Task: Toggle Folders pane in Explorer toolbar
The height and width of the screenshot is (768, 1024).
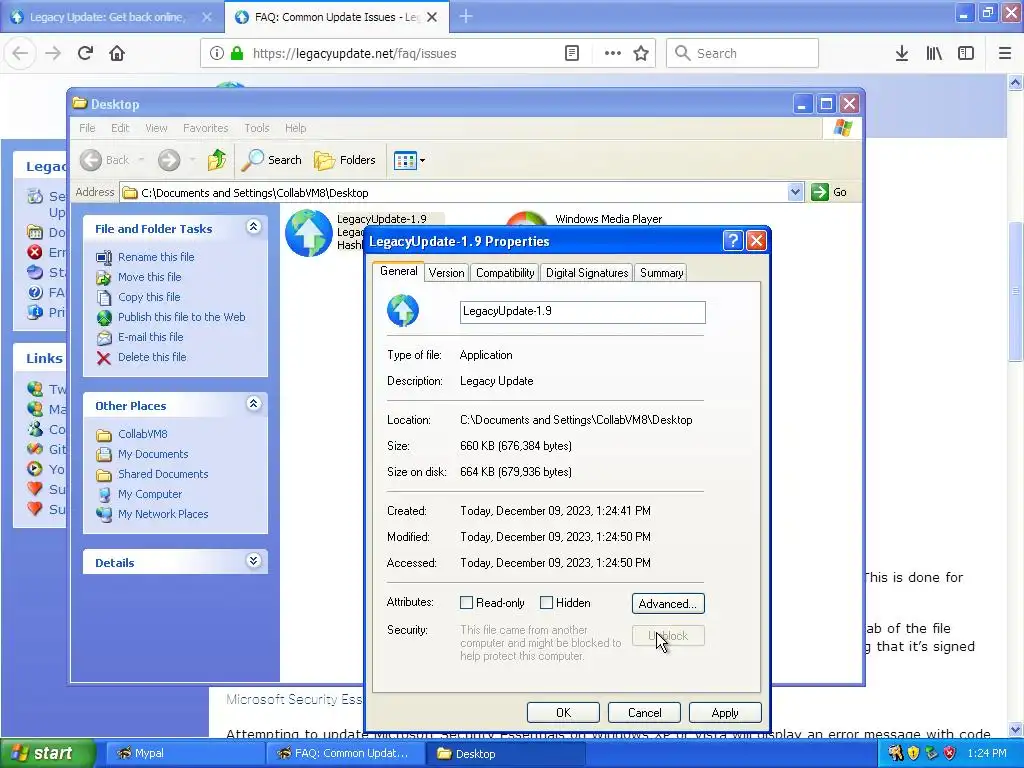Action: [345, 160]
